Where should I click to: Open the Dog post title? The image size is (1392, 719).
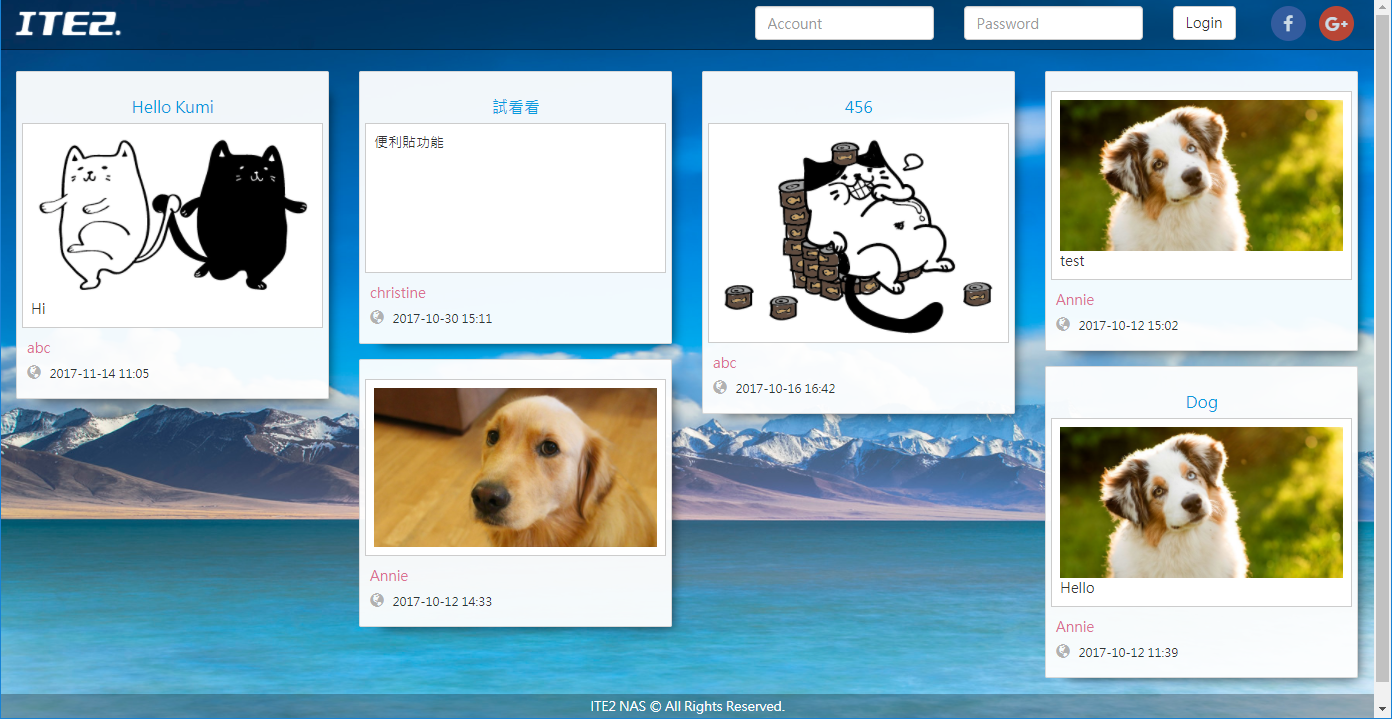(1202, 402)
